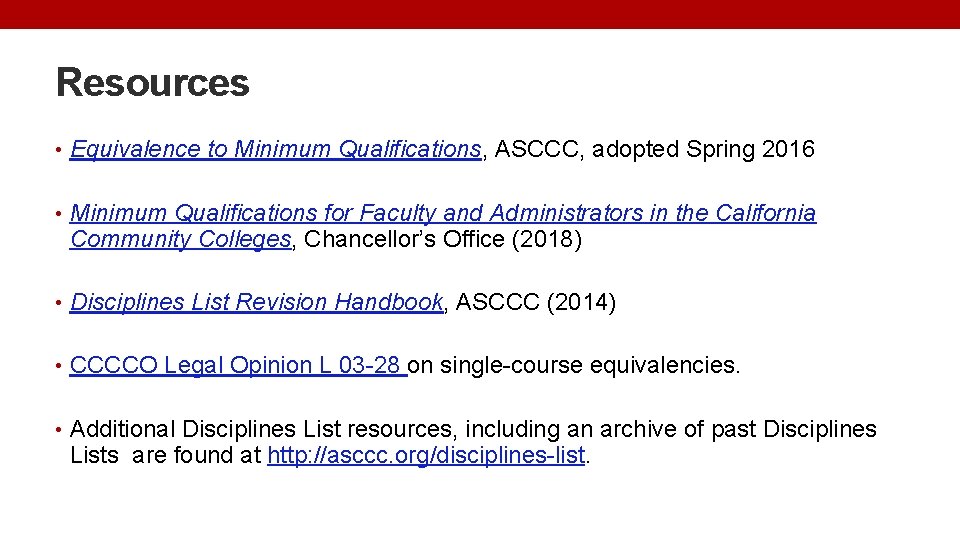Click the text 'on single-course equivalencies.'
The width and height of the screenshot is (960, 540).
(x=575, y=366)
